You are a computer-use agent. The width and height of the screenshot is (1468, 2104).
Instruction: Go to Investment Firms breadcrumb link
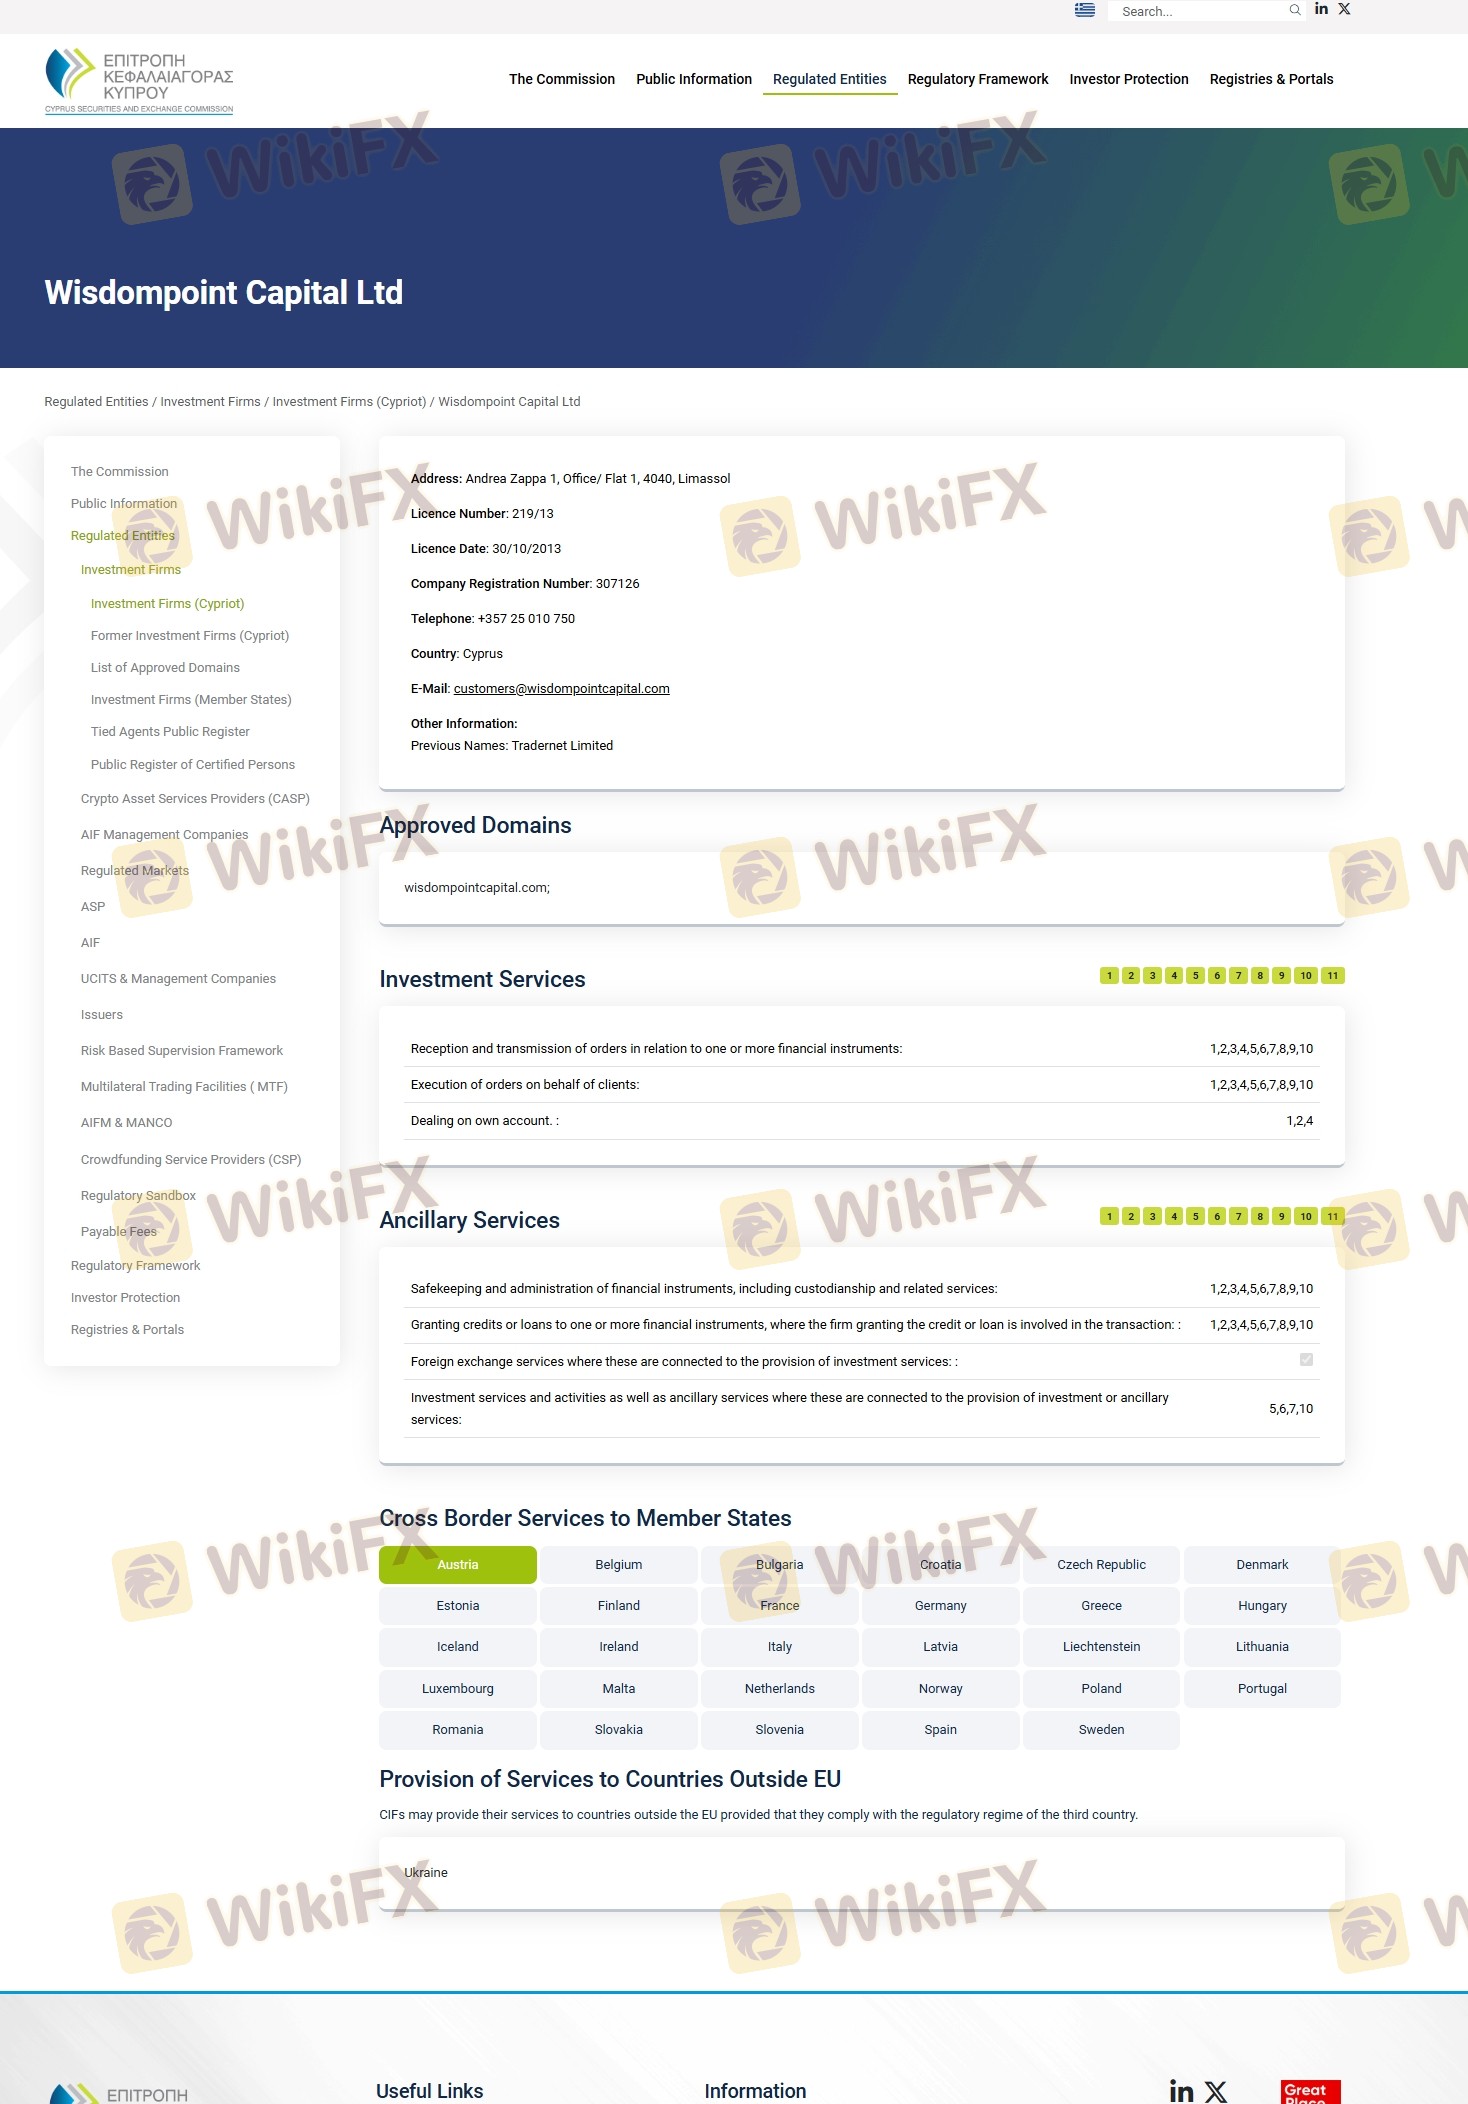[x=210, y=402]
